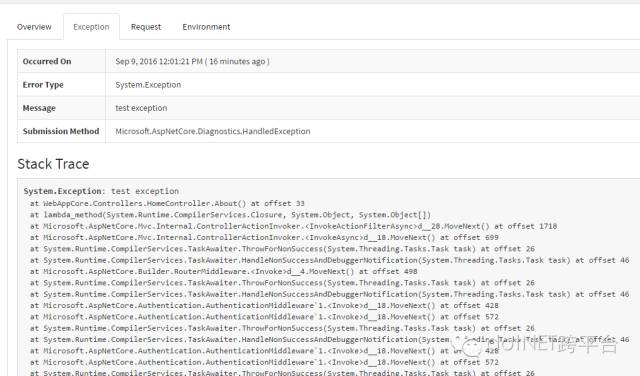Screen dimensions: 640x376
Task: Click the 'Submission Method' row label
Action: [x=61, y=131]
